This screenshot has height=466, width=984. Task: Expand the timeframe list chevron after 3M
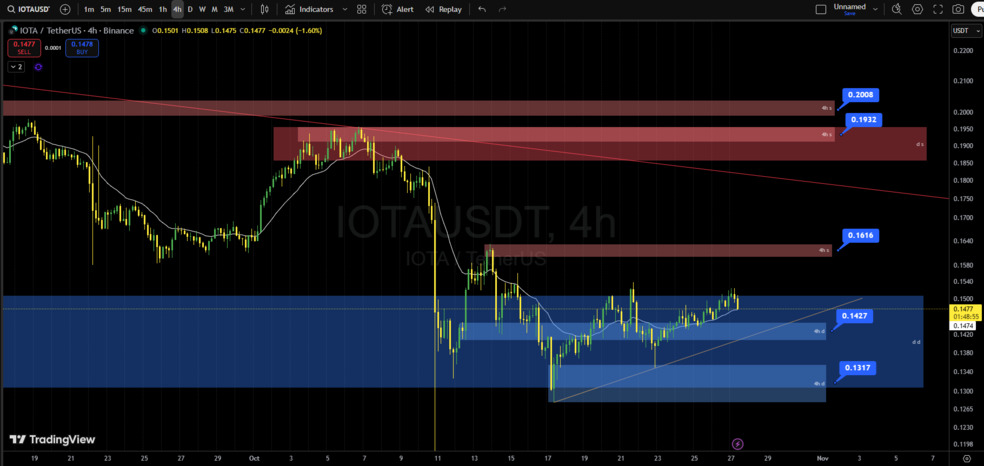tap(243, 9)
